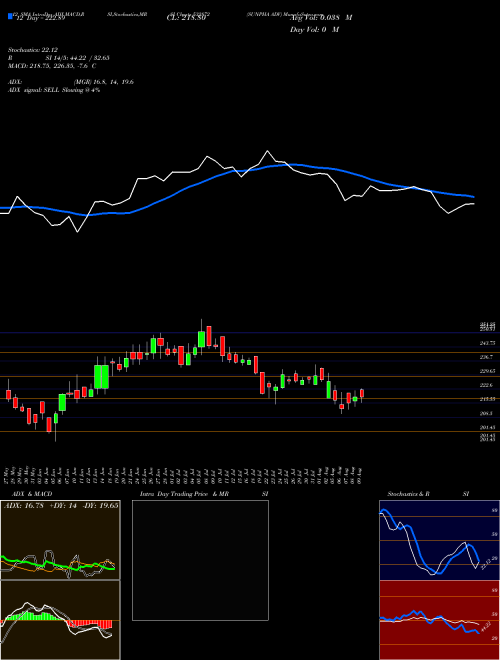Click the 236.7 price axis label
500x660 pixels.
pos(486,357)
